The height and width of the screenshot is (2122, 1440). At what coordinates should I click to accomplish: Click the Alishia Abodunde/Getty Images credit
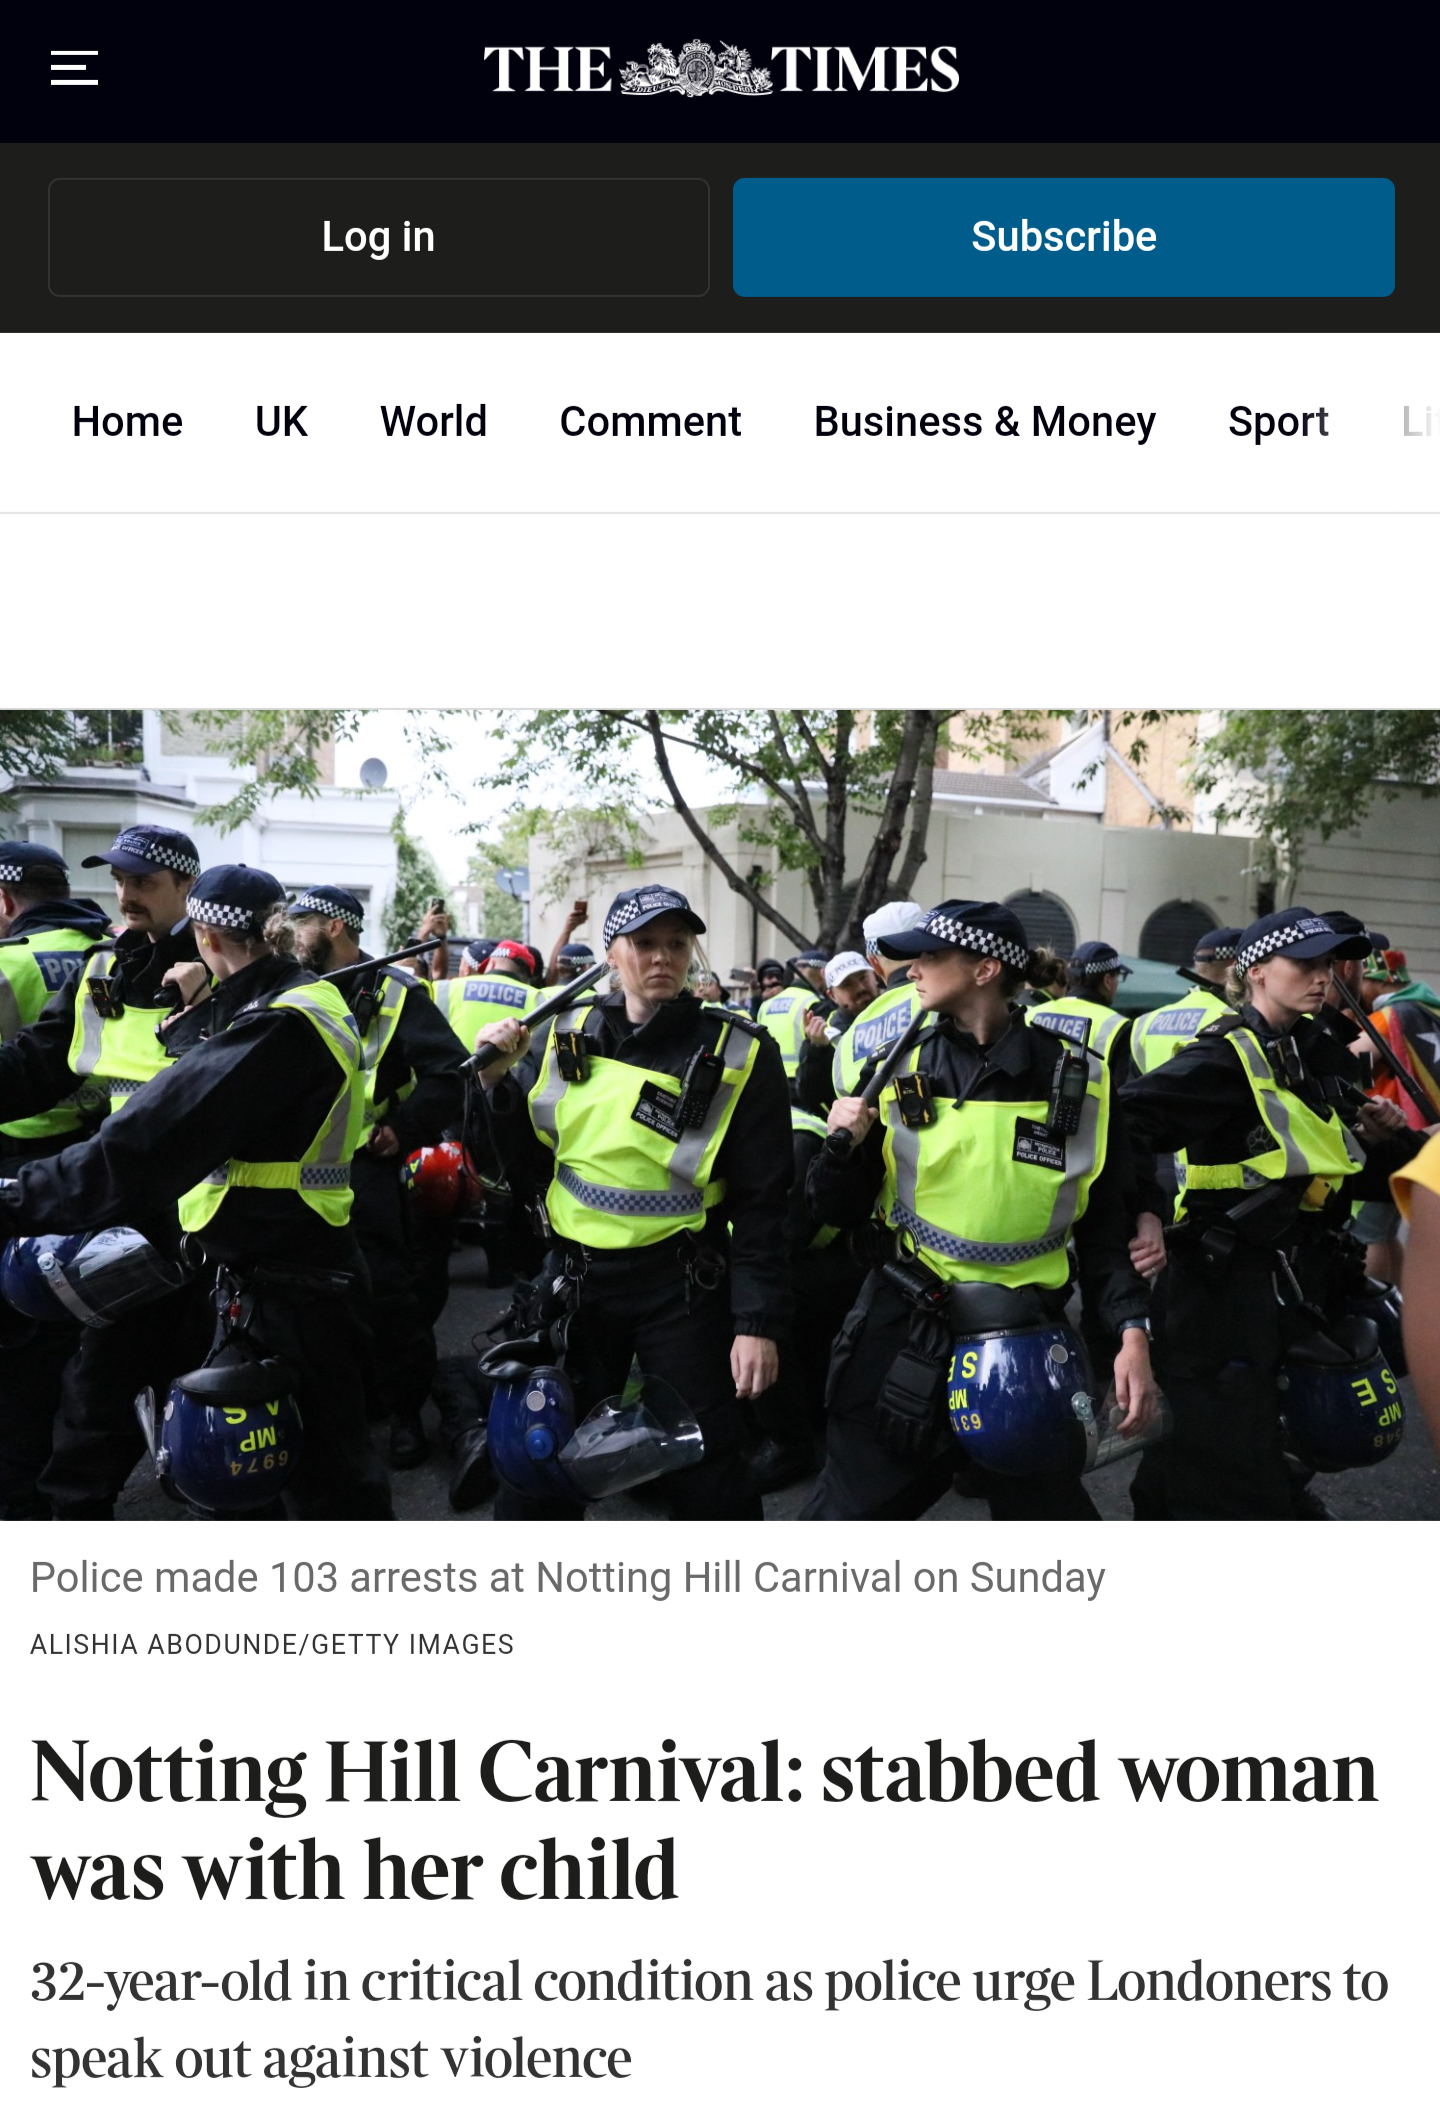[x=272, y=1644]
